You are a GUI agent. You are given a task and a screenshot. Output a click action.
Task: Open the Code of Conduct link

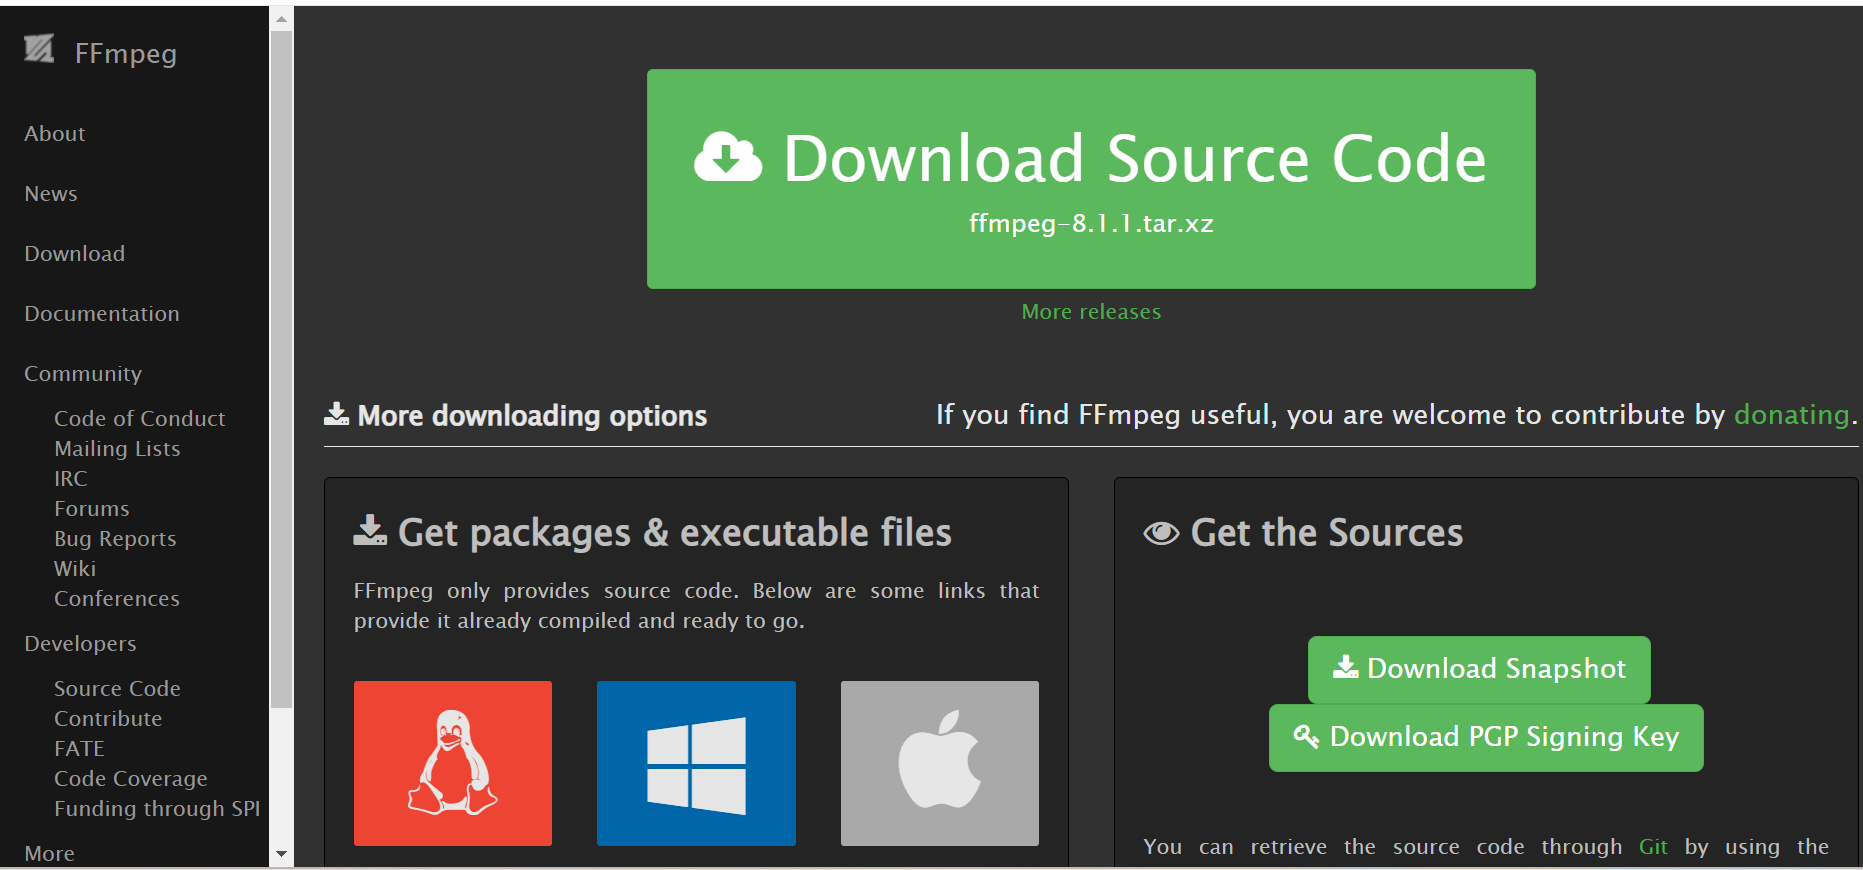(x=140, y=419)
